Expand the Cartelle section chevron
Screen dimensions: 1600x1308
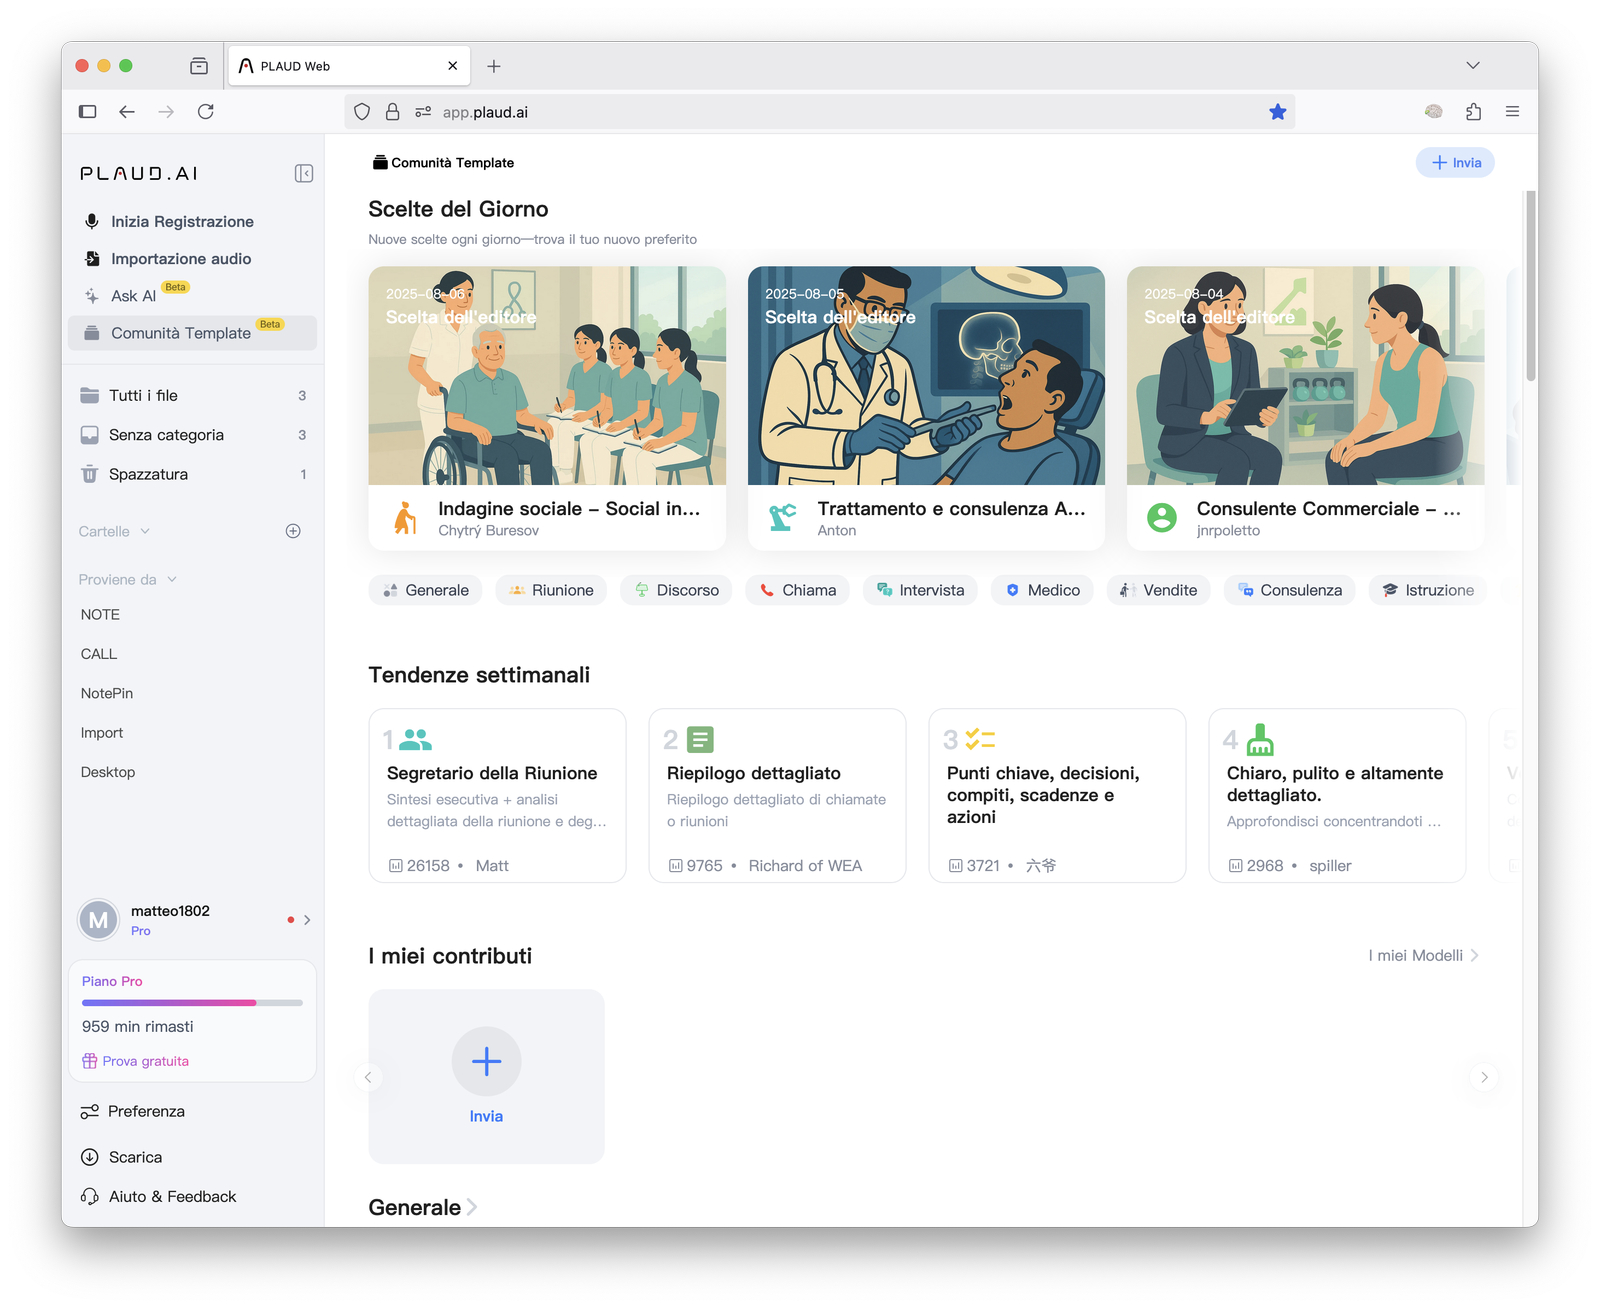(145, 531)
